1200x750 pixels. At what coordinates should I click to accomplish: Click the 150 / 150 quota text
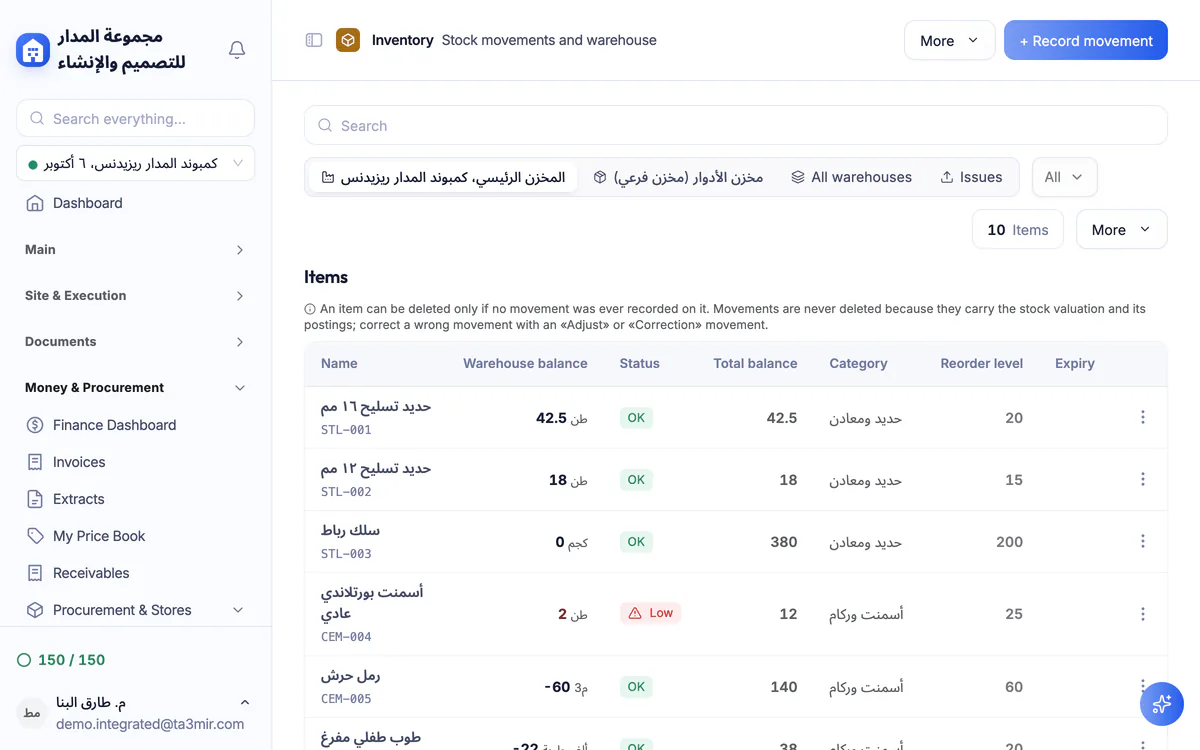pyautogui.click(x=71, y=660)
